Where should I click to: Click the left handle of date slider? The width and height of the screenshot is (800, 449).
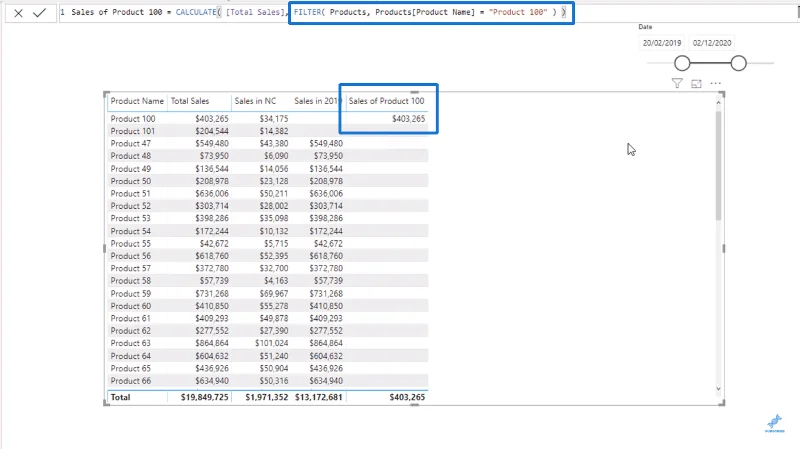tap(682, 63)
